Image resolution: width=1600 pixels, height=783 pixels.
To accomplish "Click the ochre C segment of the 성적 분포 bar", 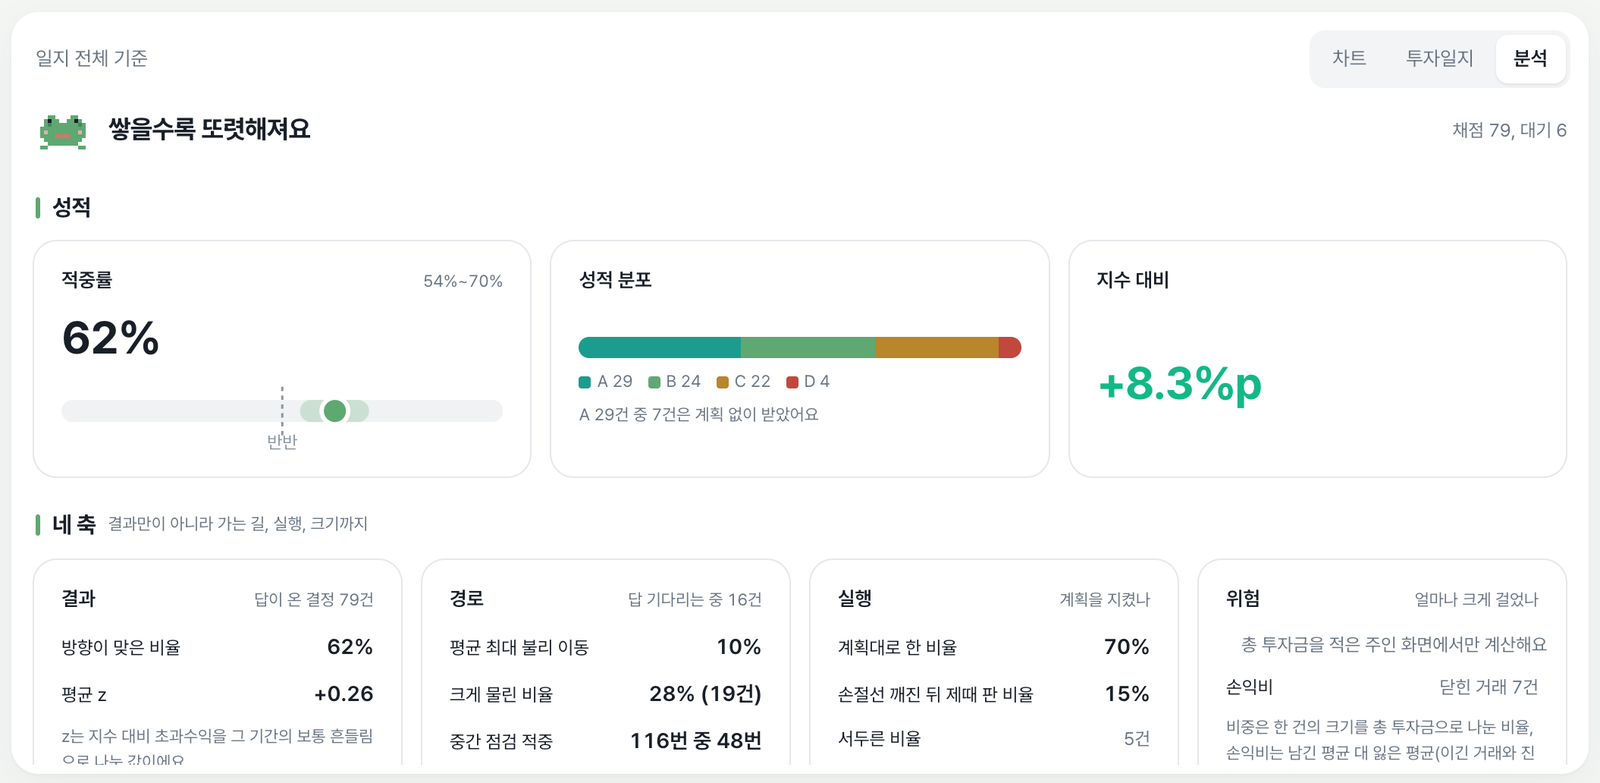I will tap(937, 348).
